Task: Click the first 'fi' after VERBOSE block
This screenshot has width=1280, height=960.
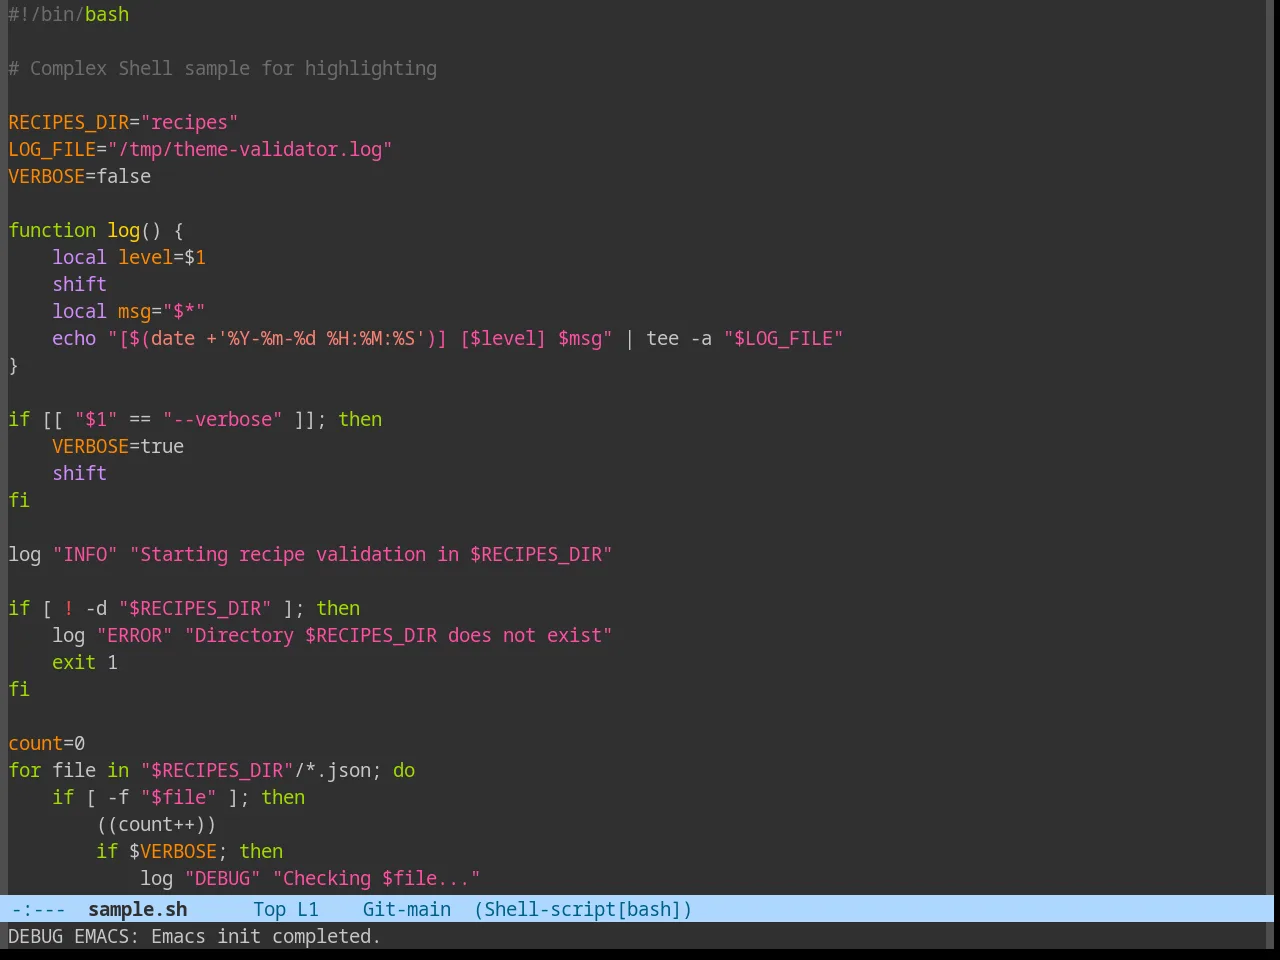Action: [x=19, y=500]
